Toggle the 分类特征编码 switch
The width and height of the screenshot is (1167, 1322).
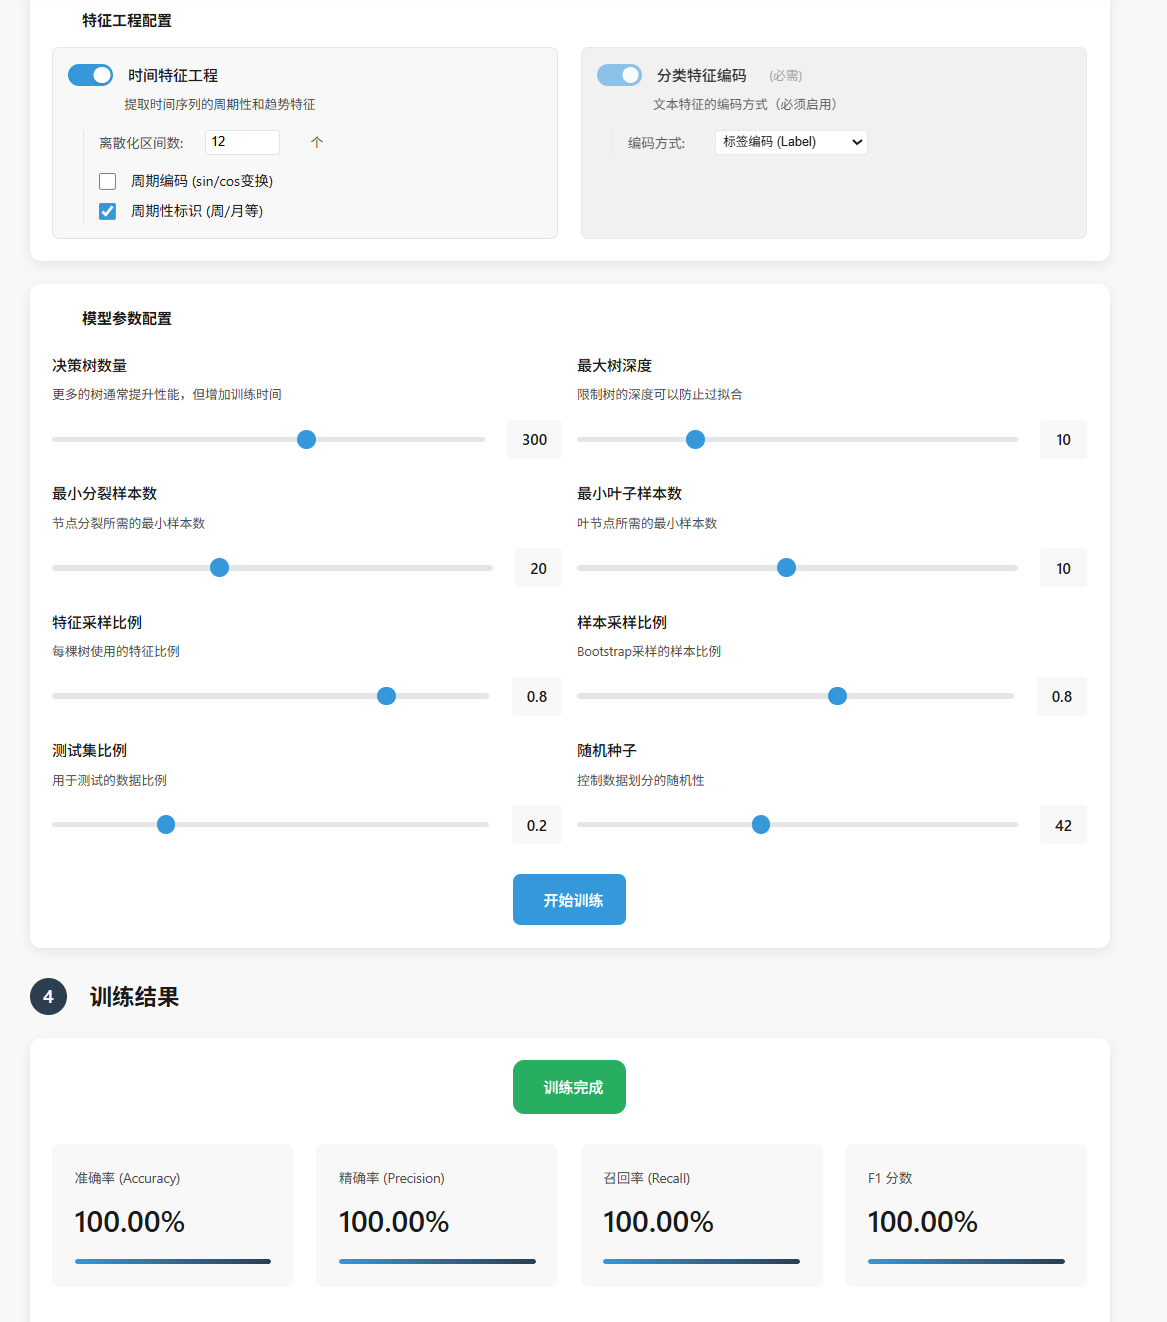click(619, 75)
